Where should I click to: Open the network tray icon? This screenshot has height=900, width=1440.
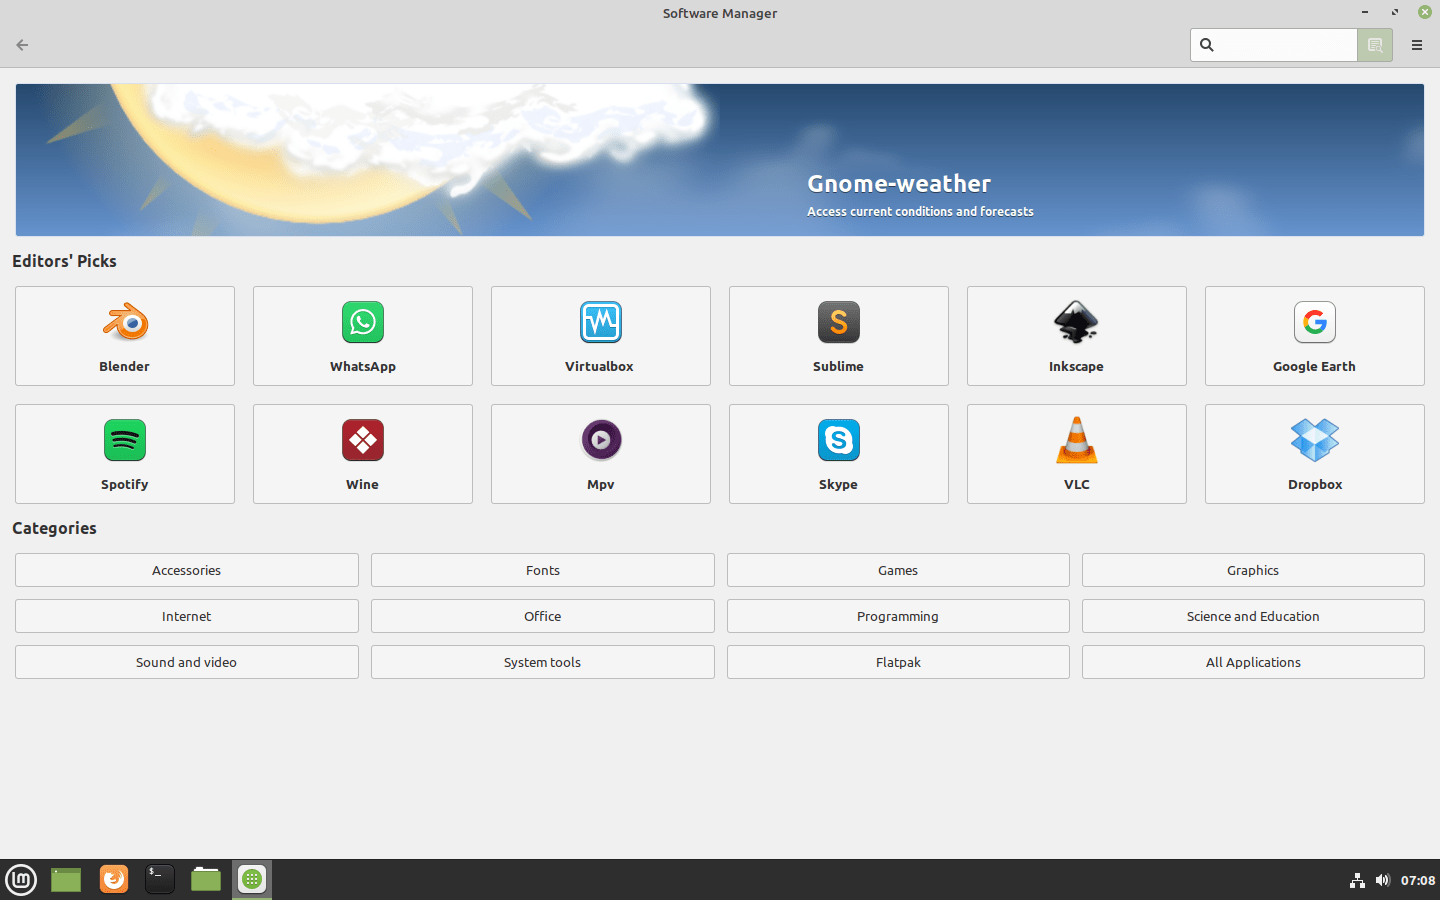tap(1357, 880)
